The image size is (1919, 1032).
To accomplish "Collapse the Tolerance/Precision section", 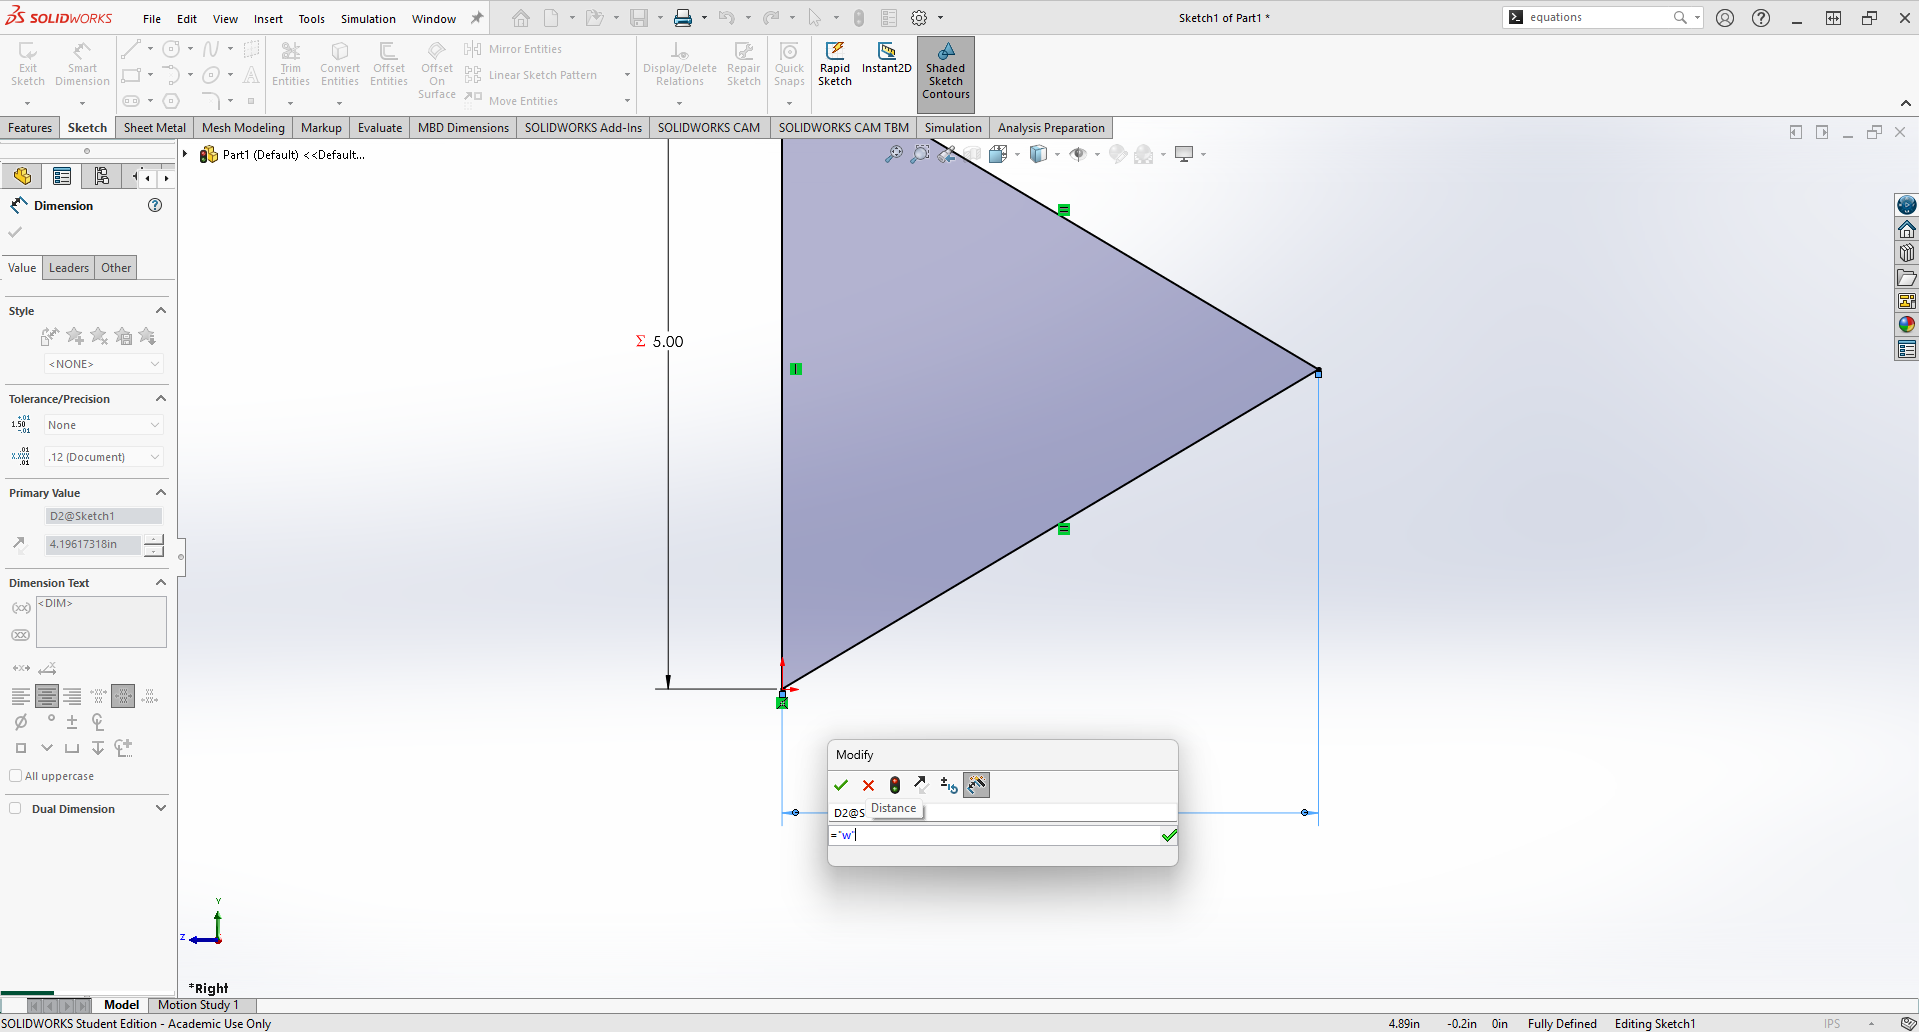I will 161,399.
